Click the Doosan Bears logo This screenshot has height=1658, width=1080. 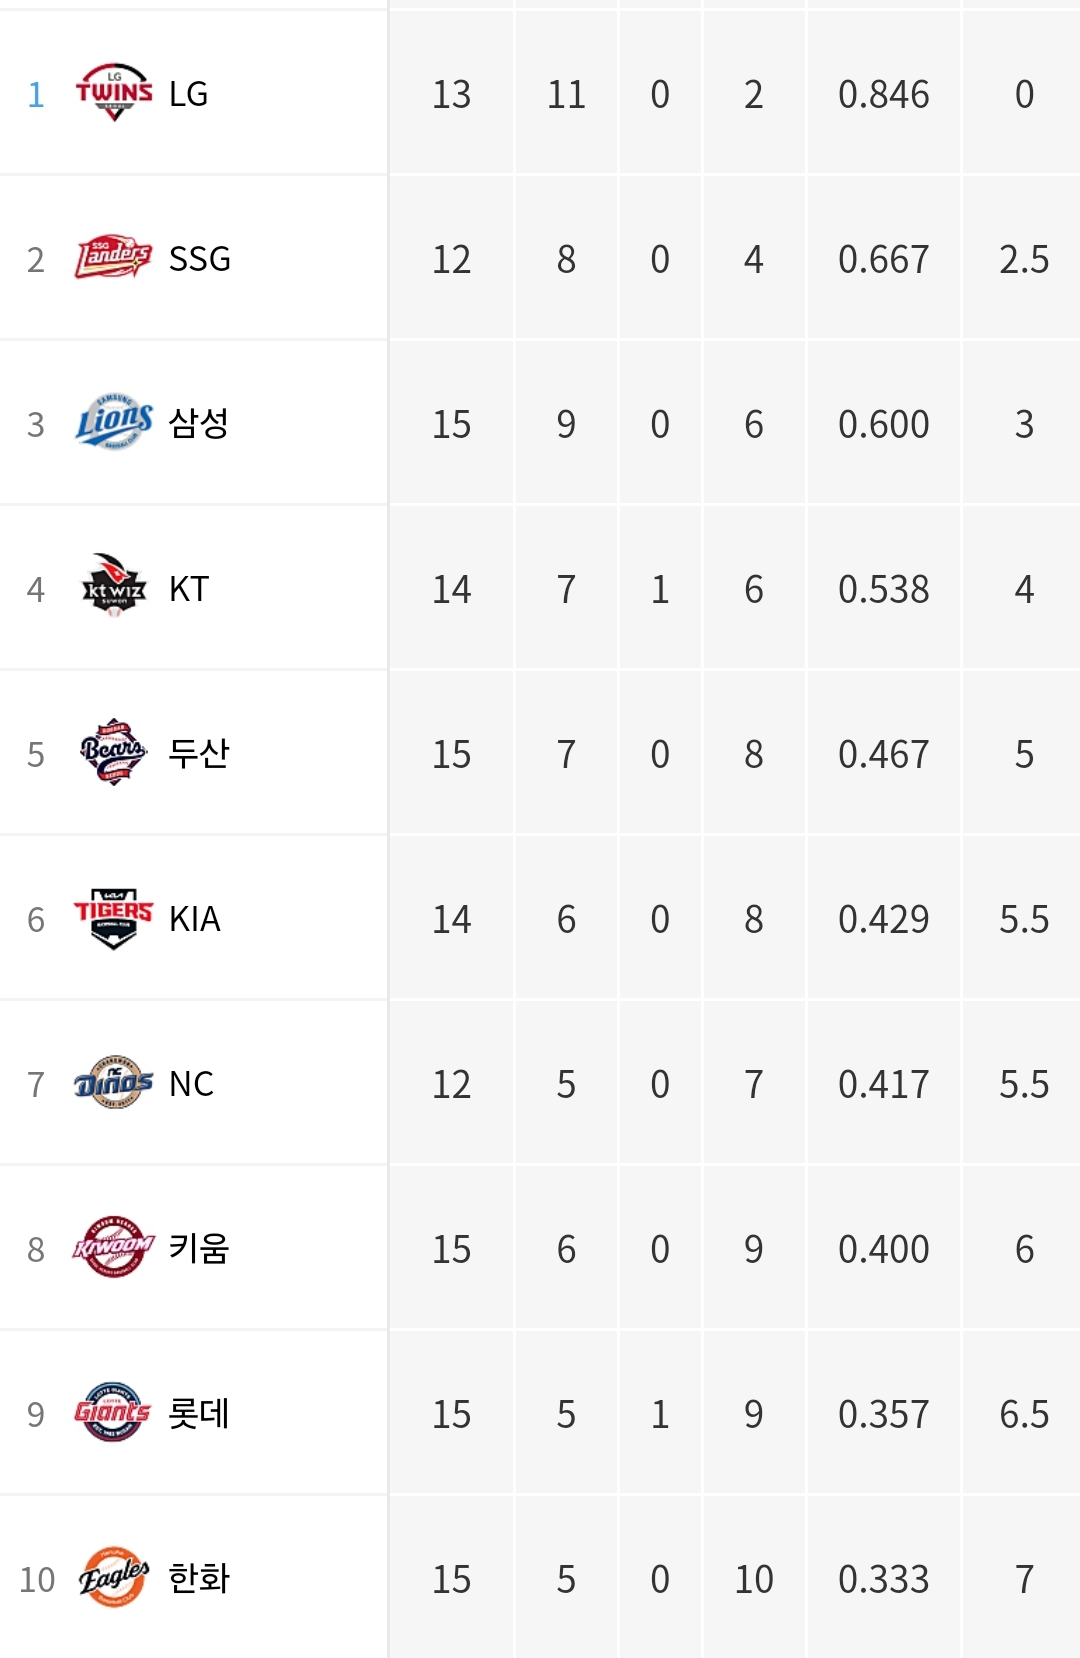(x=114, y=752)
